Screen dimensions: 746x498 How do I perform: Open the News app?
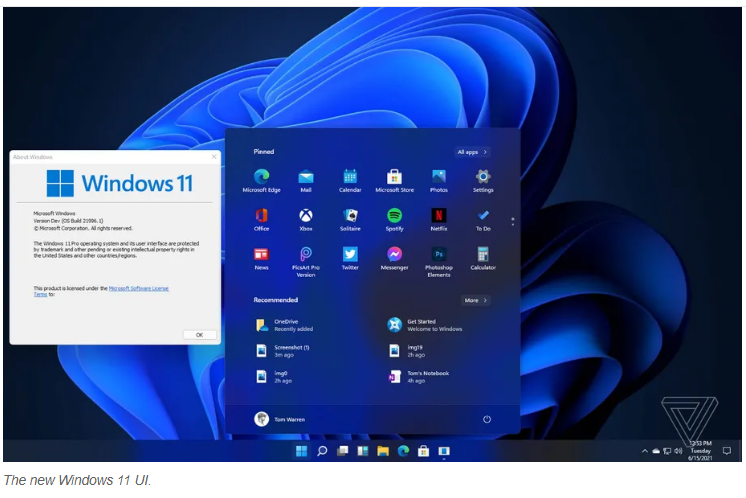[x=261, y=258]
